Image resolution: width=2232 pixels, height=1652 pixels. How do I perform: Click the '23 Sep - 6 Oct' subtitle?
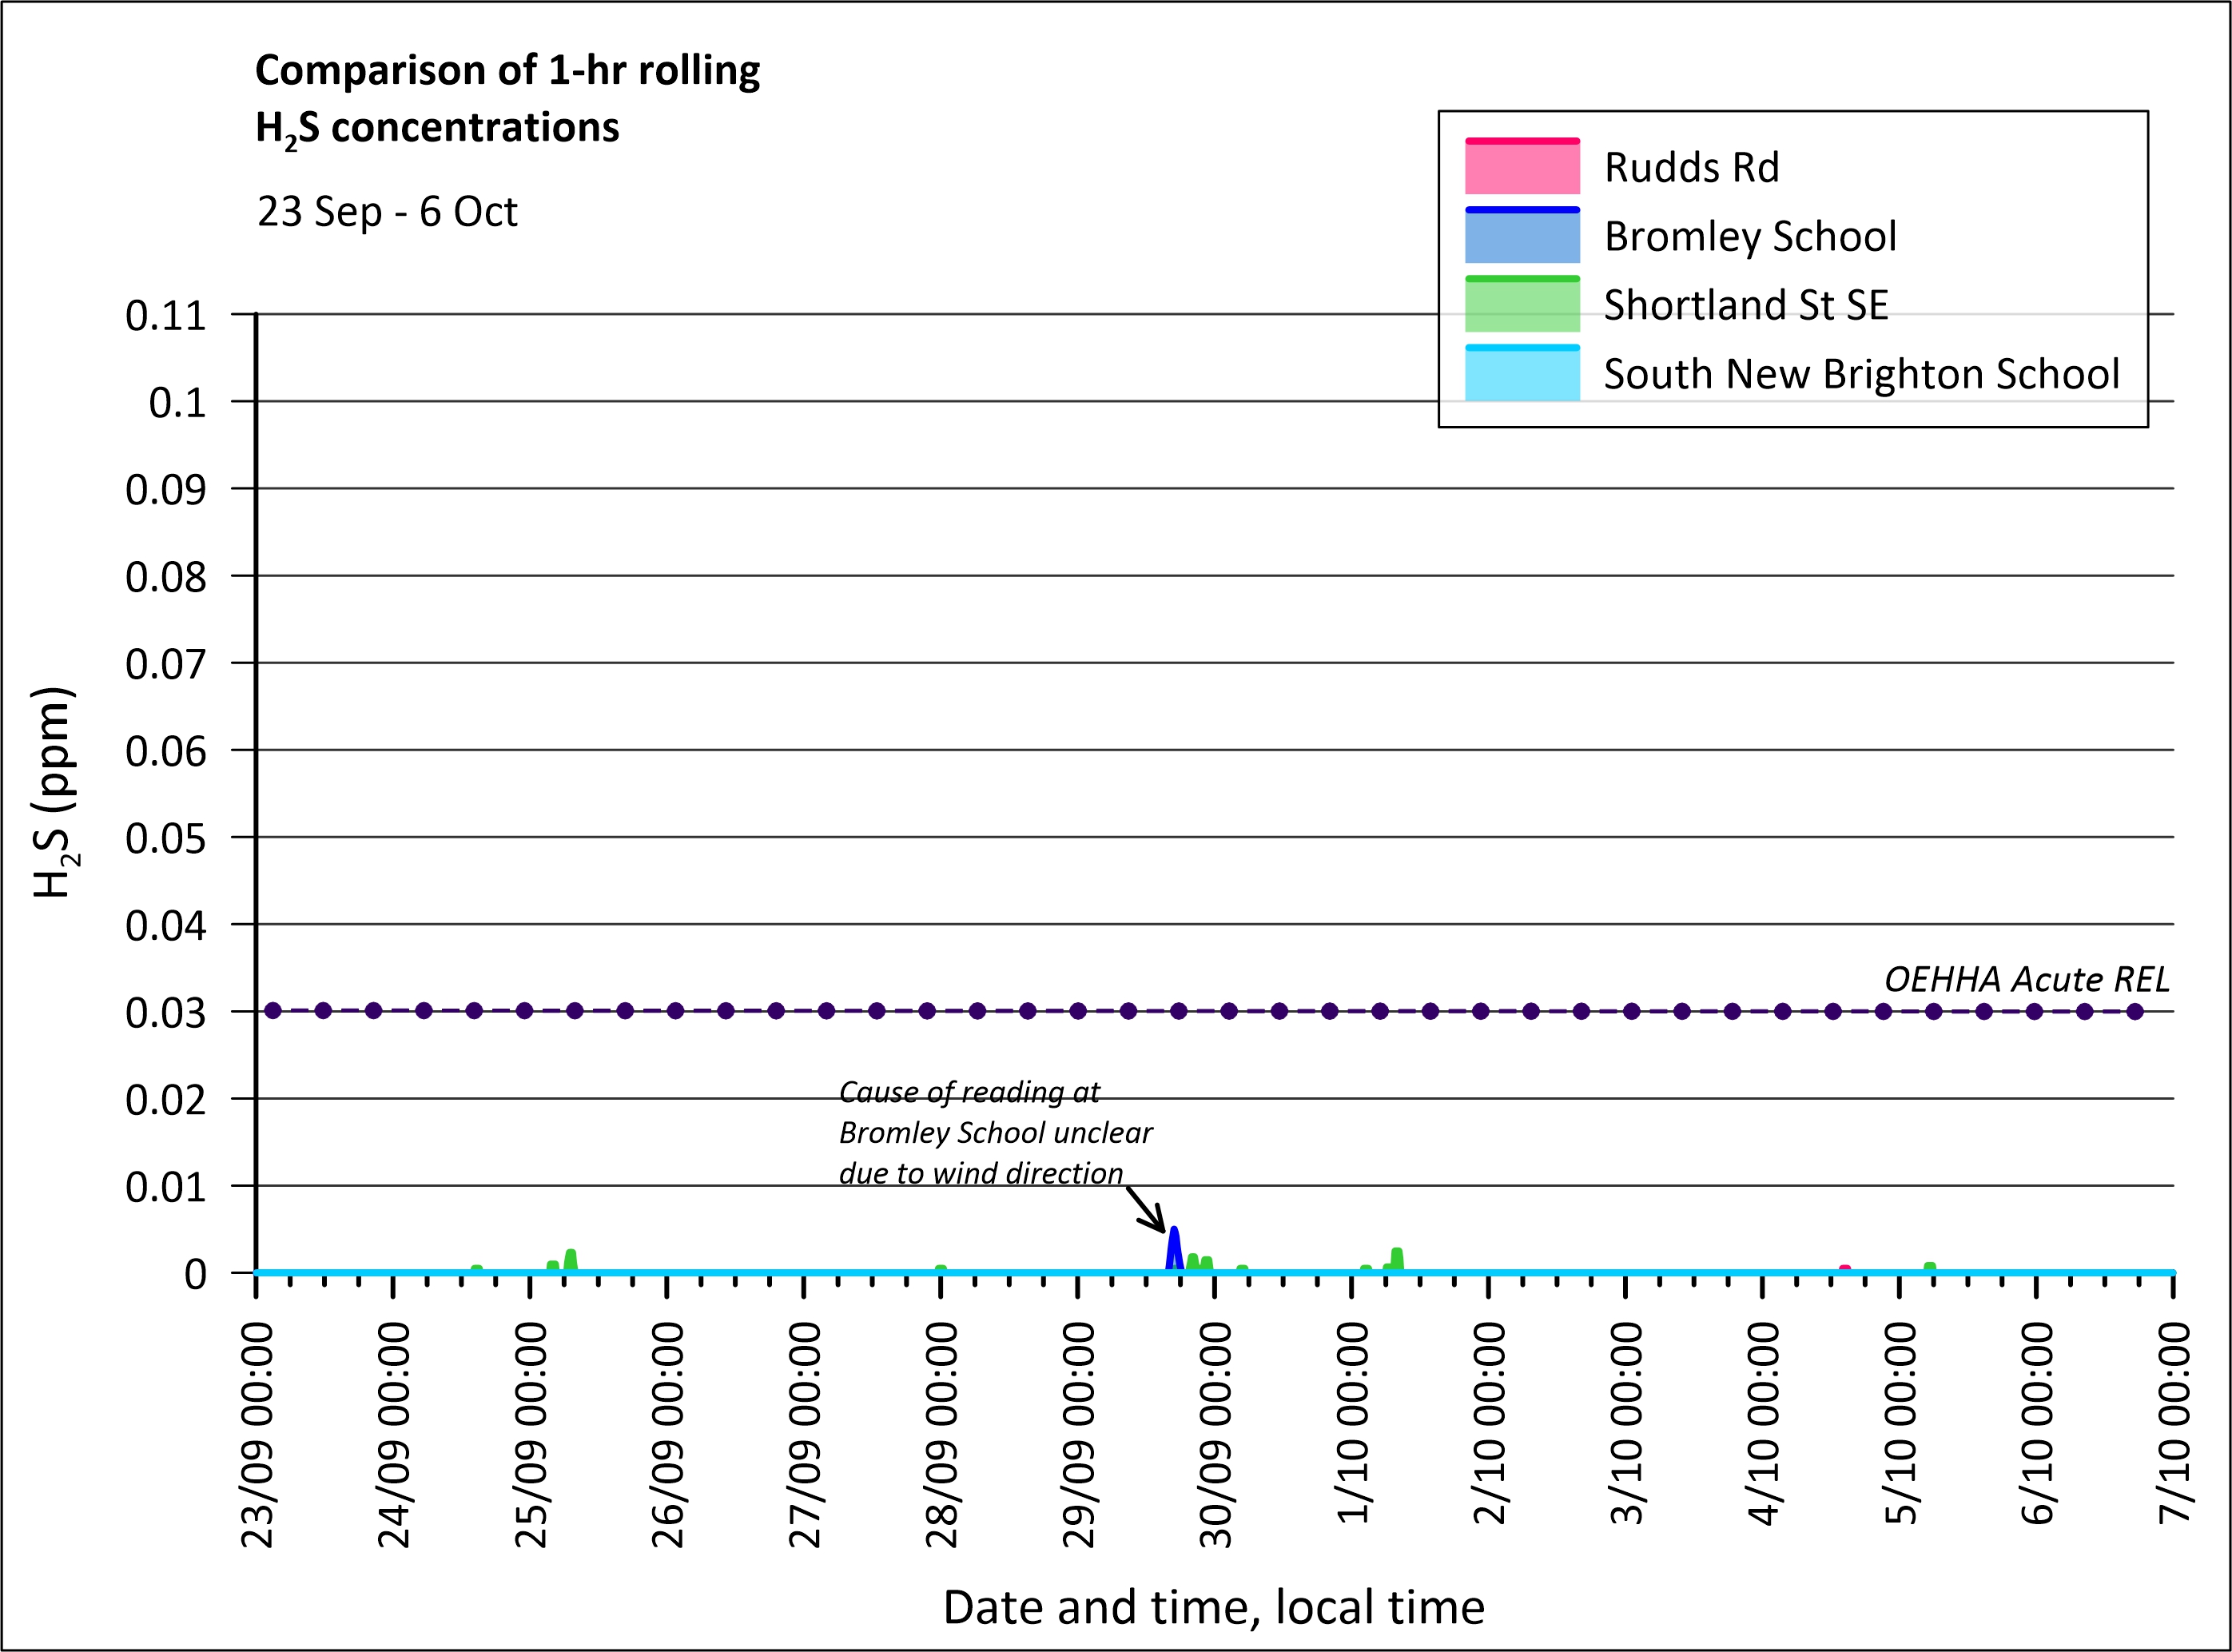[x=387, y=212]
